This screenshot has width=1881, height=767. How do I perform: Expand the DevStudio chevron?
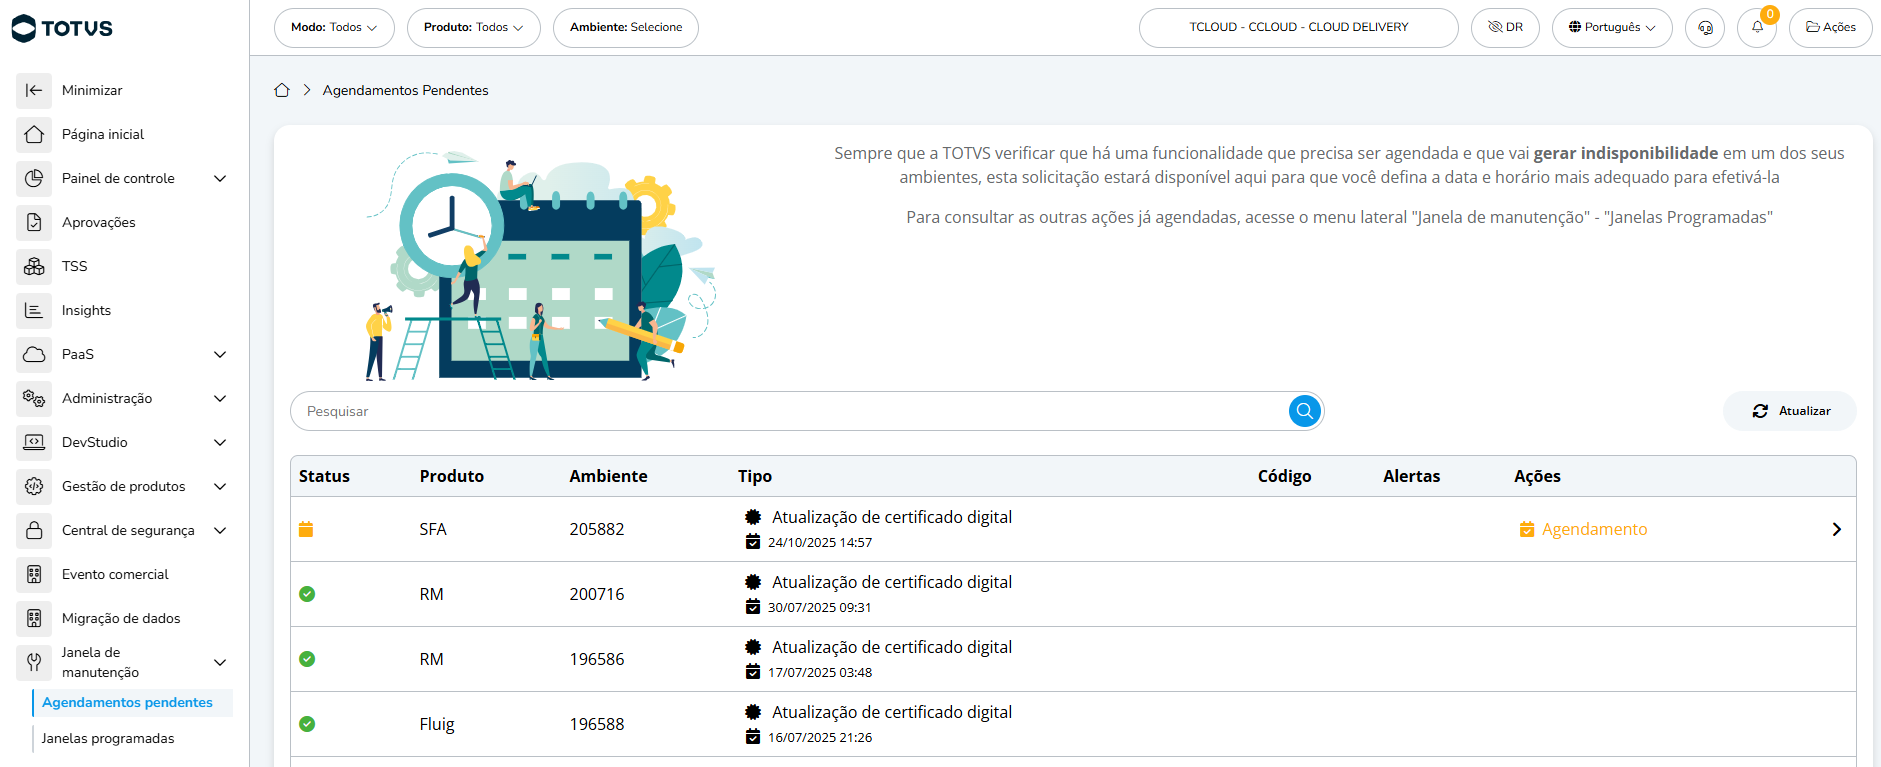(x=220, y=442)
